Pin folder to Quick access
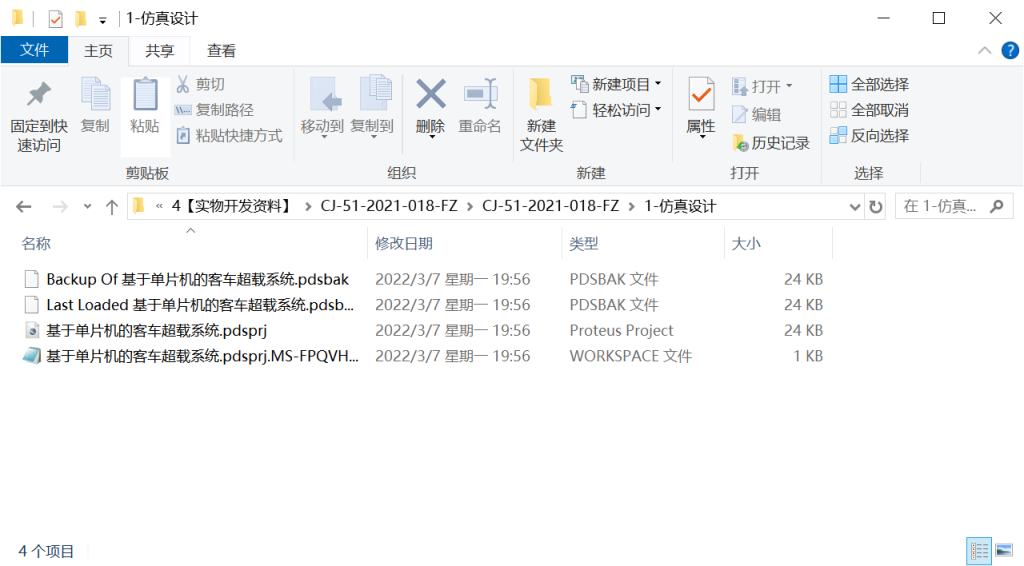 tap(39, 116)
